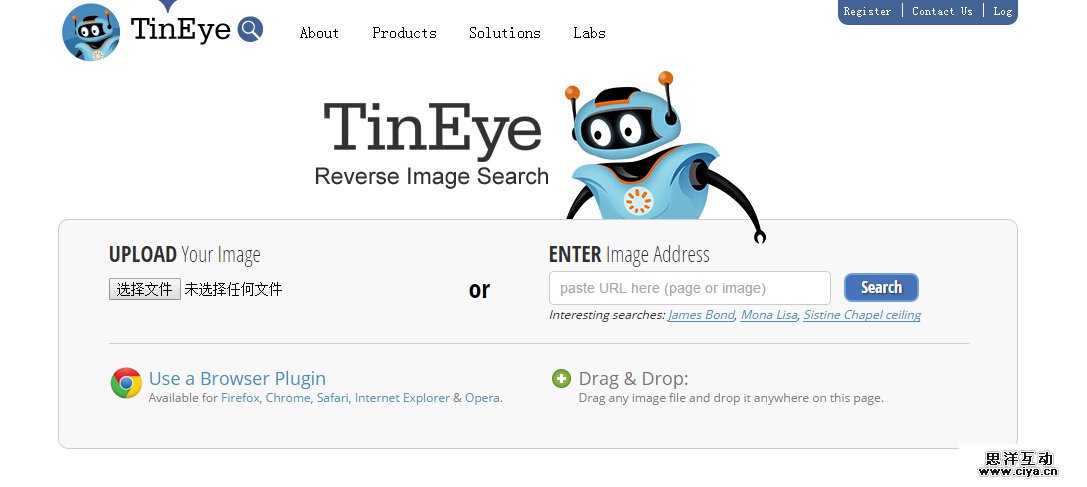Click the 选择文件 choose file button
The height and width of the screenshot is (487, 1087).
coord(145,289)
